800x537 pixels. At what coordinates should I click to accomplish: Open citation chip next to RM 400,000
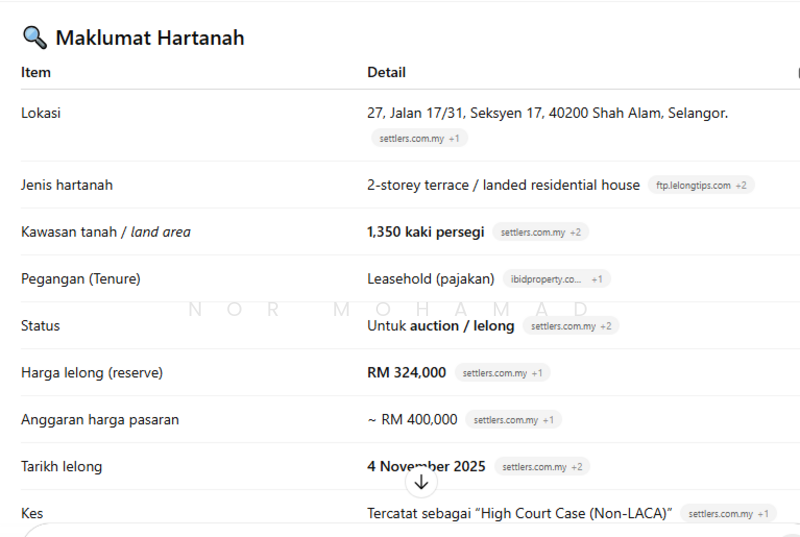(x=513, y=420)
